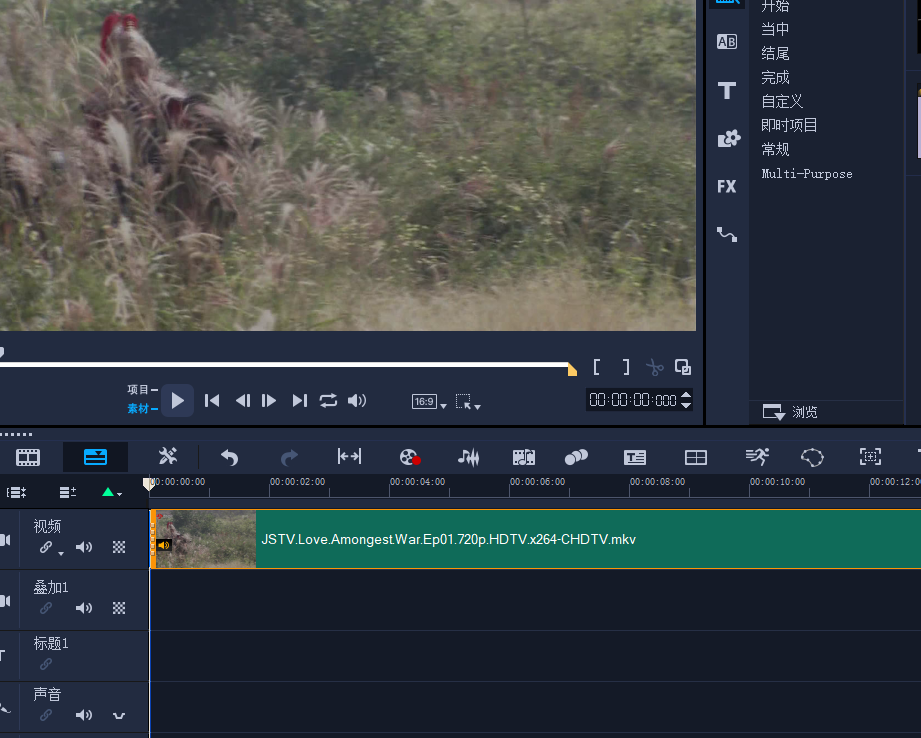
Task: Select the 自定义 category in library list
Action: coord(782,101)
